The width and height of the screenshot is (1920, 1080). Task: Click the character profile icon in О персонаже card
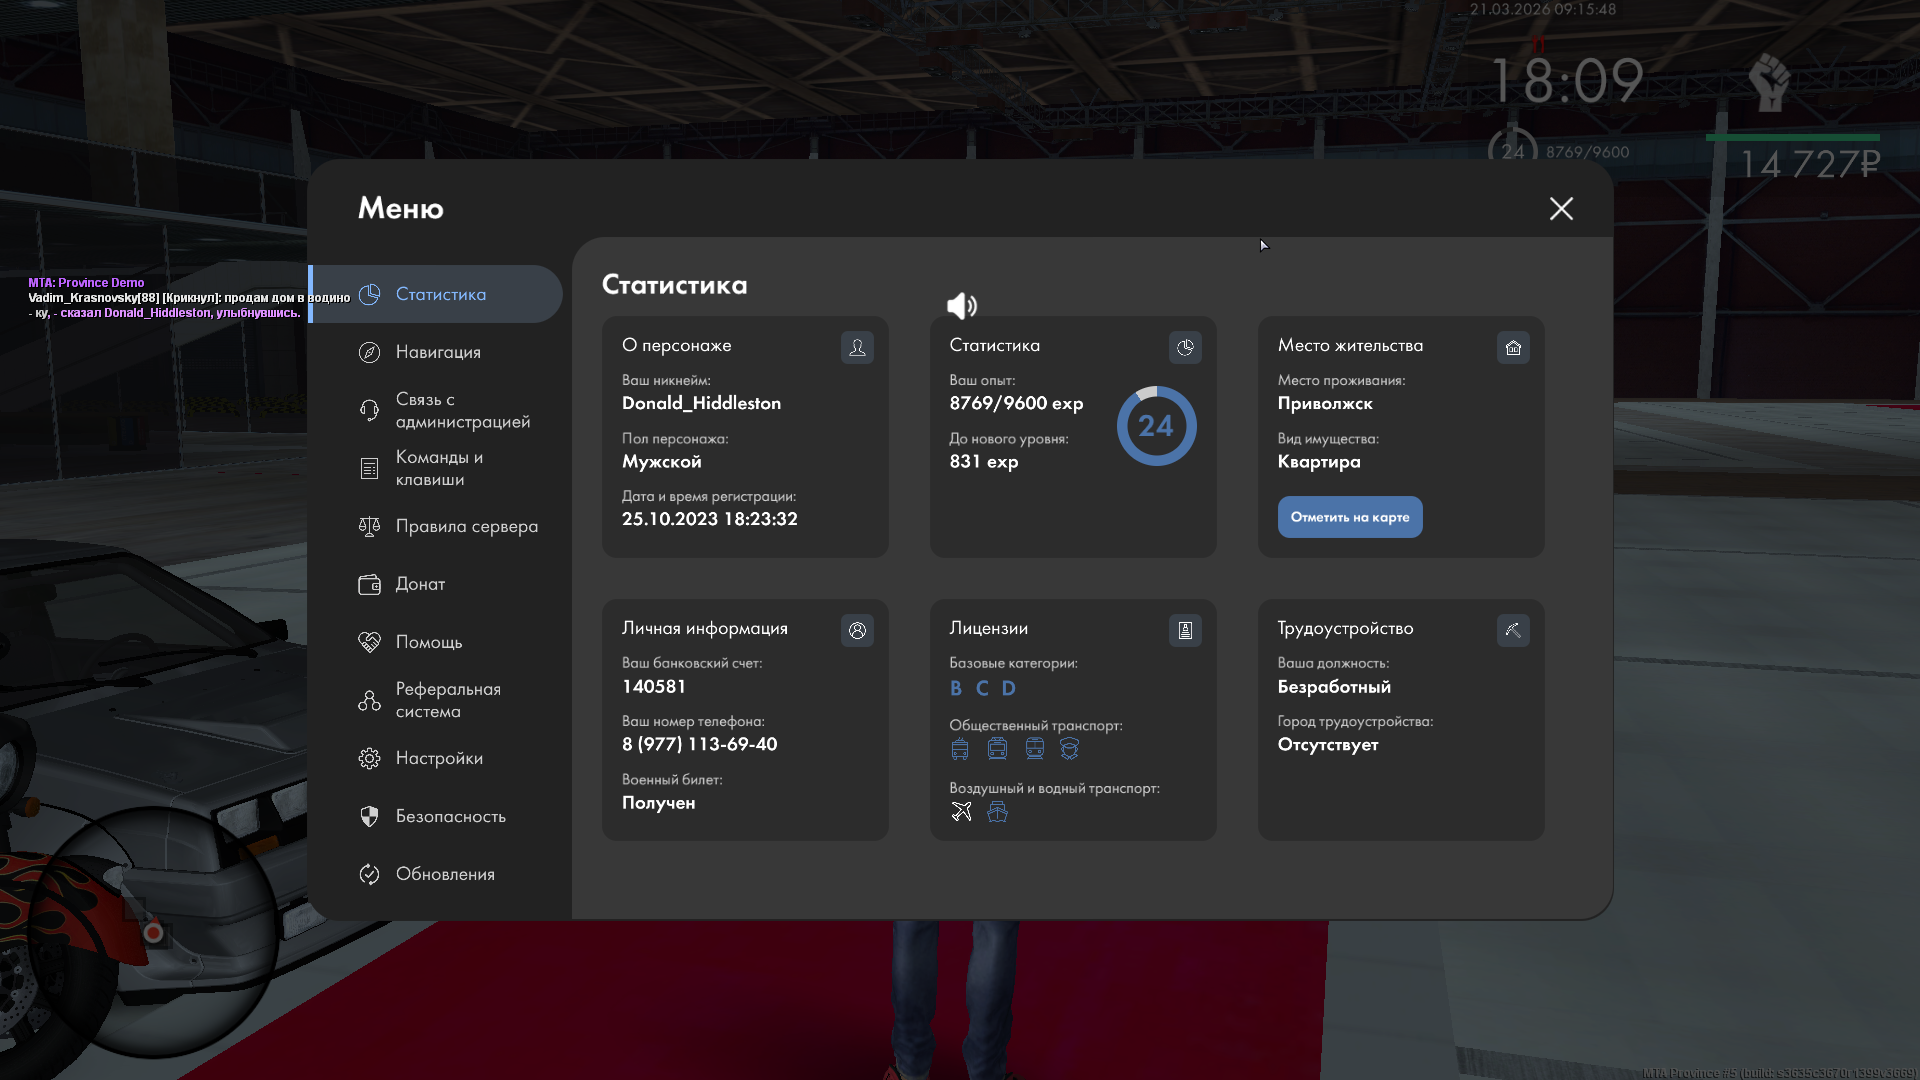point(857,347)
